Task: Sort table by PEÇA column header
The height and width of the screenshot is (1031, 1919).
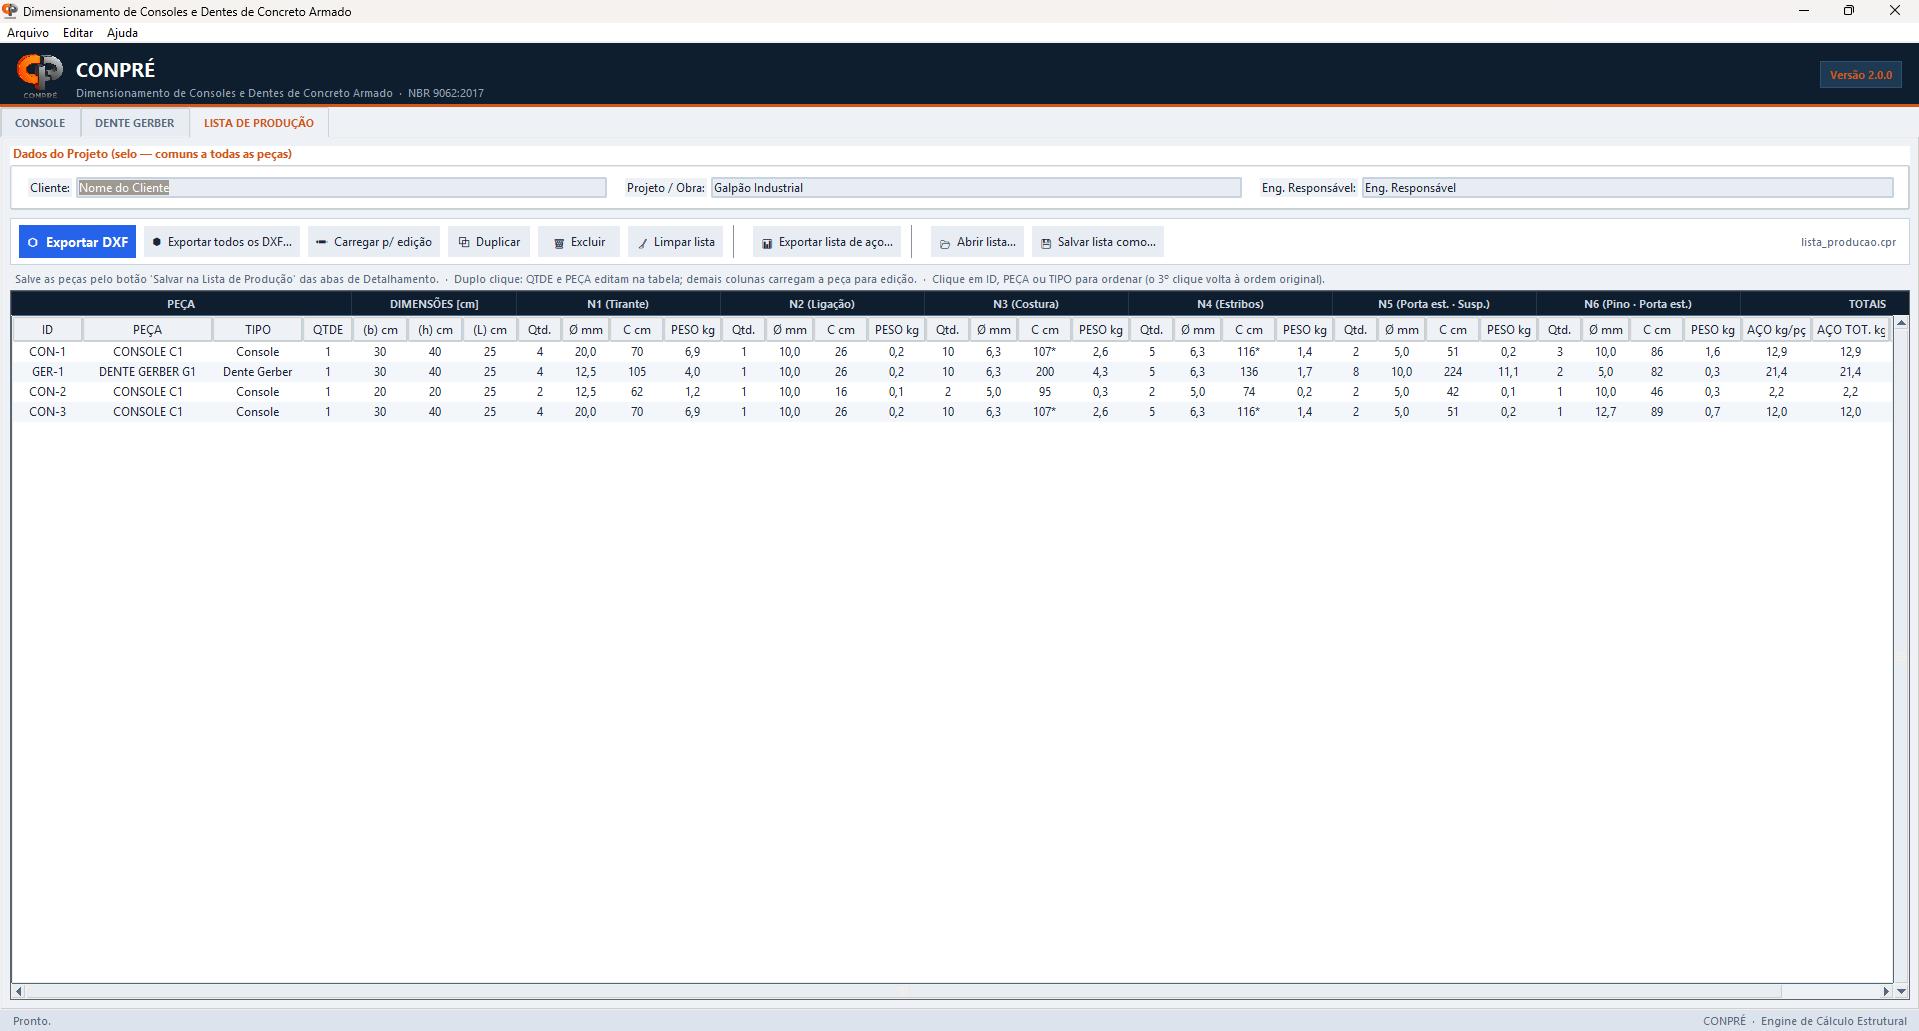Action: [147, 330]
